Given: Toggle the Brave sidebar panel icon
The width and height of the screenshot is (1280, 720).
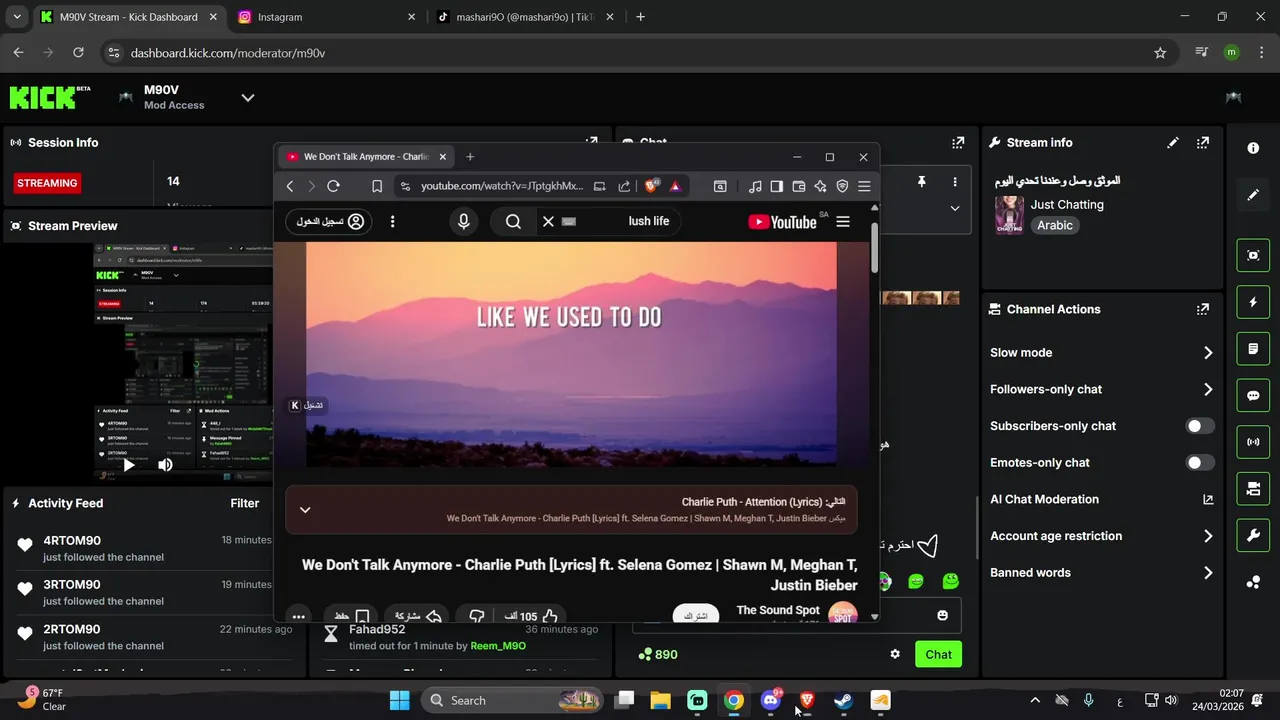Looking at the screenshot, I should pyautogui.click(x=777, y=186).
